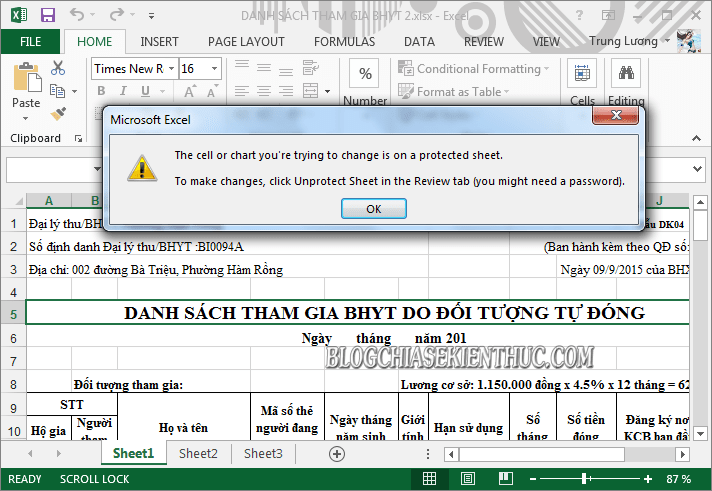Open the Merge & Center dropdown arrow

point(327,91)
